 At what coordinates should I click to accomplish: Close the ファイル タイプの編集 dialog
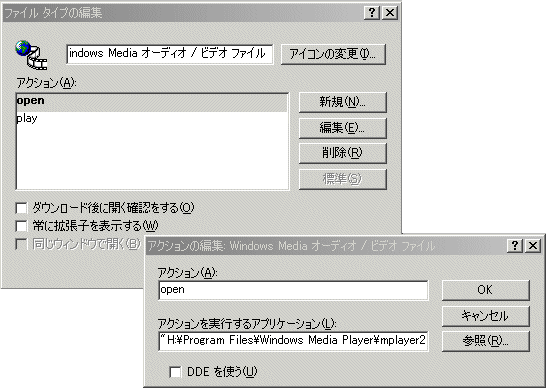(390, 13)
